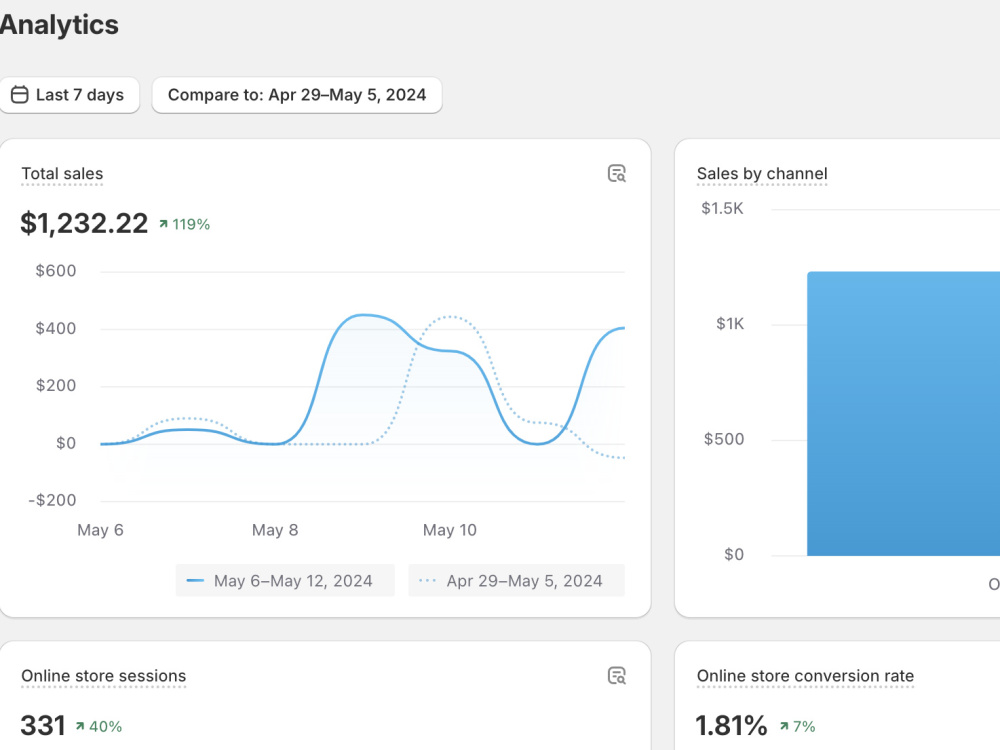
Task: Click the Online store conversion rate title
Action: click(805, 676)
